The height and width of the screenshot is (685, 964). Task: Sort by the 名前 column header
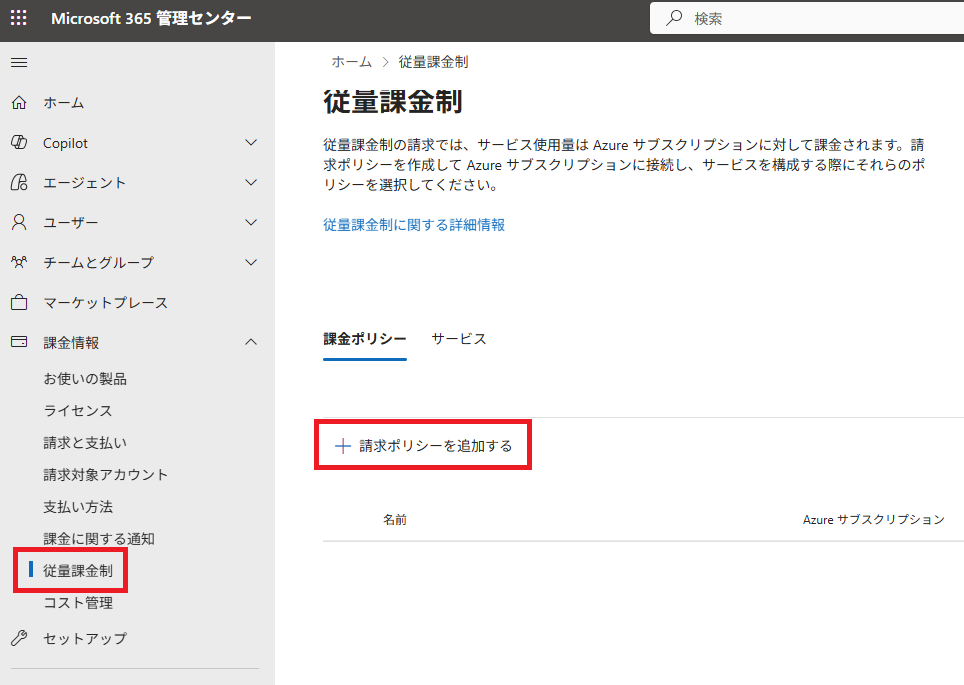point(395,520)
